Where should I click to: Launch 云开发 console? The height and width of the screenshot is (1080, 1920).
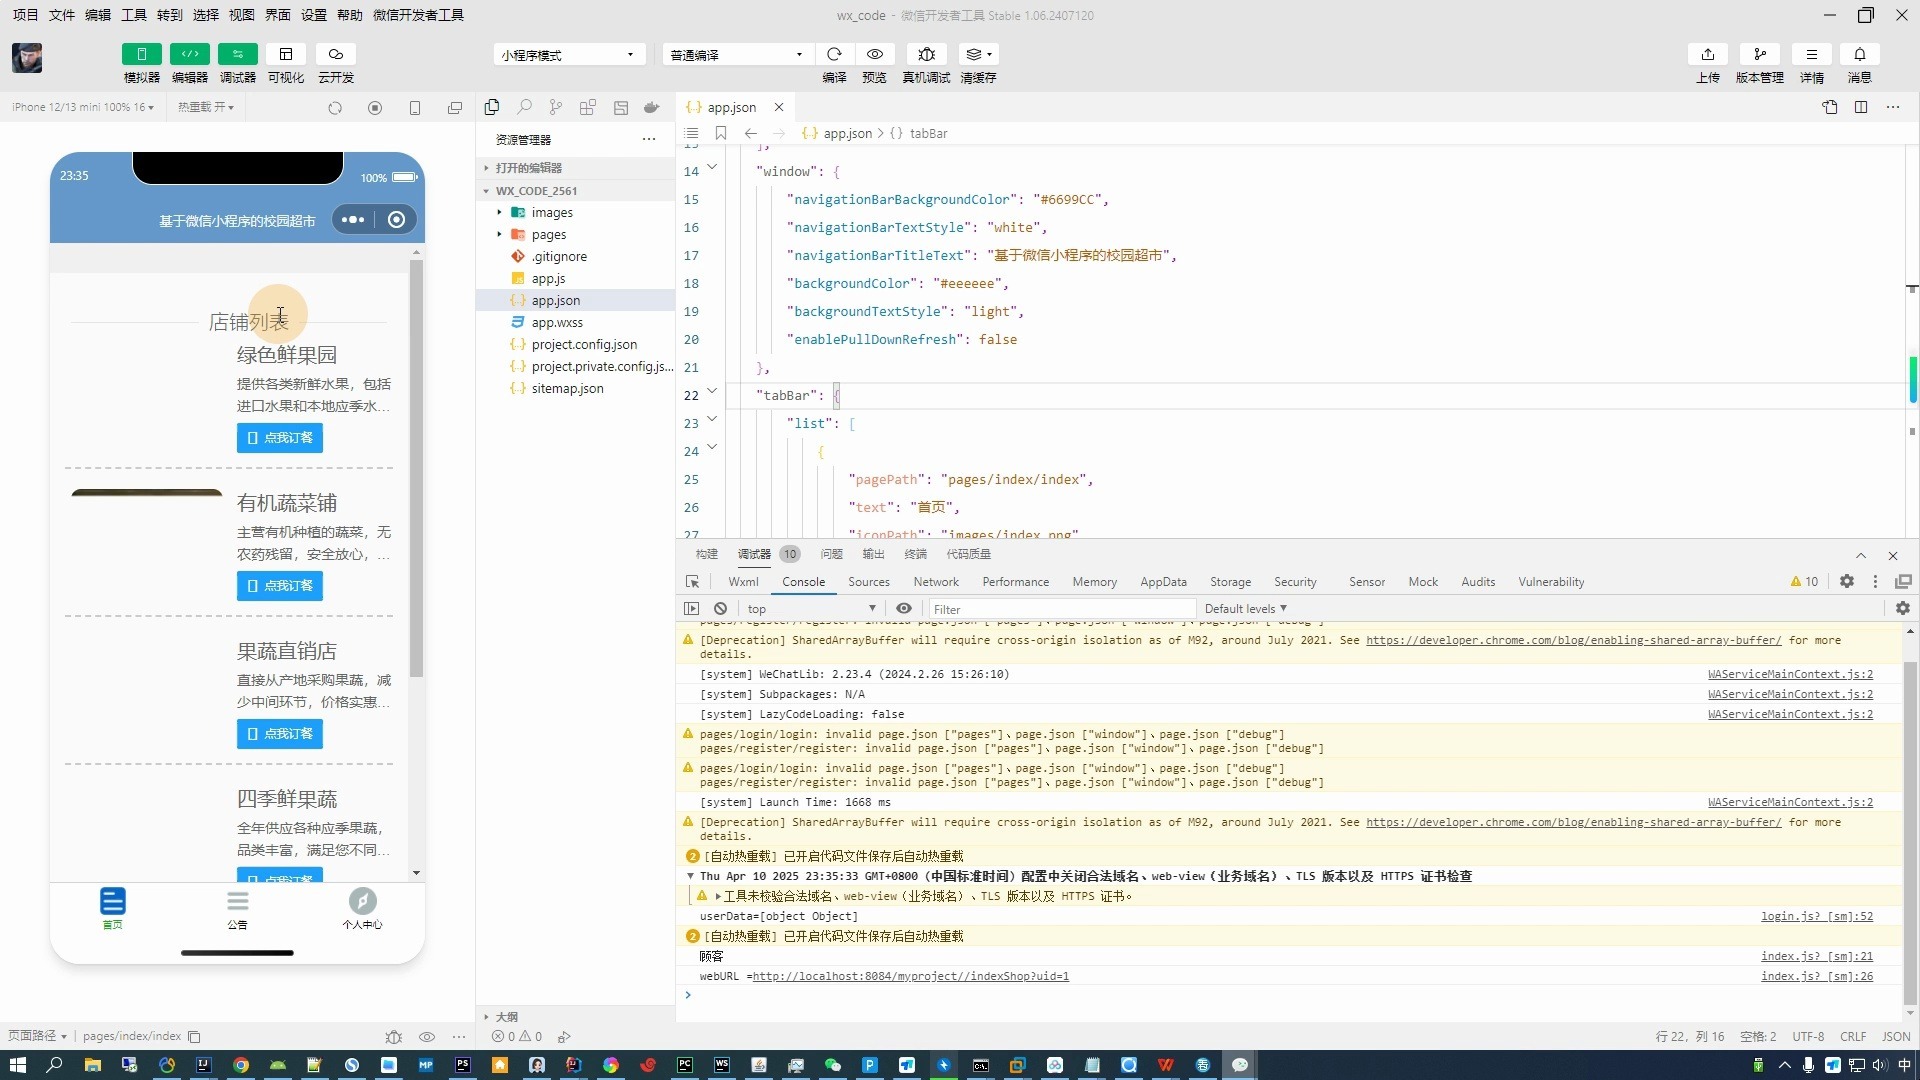[335, 63]
